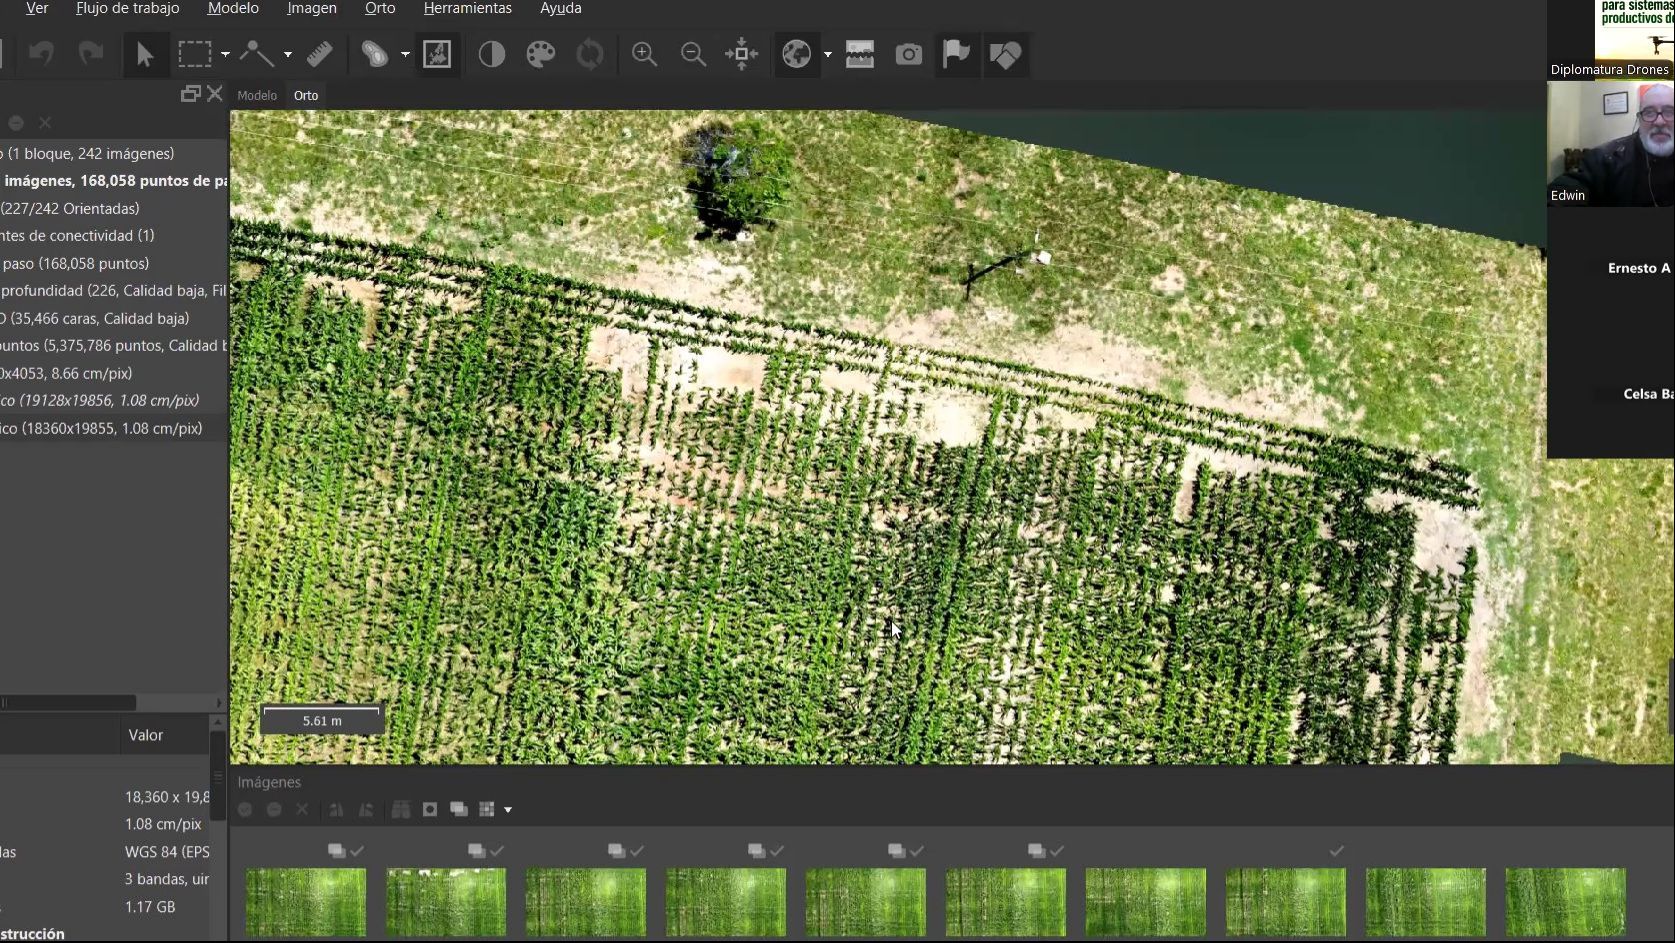
Task: Select the first image thumbnail in Imágenes
Action: coord(306,902)
